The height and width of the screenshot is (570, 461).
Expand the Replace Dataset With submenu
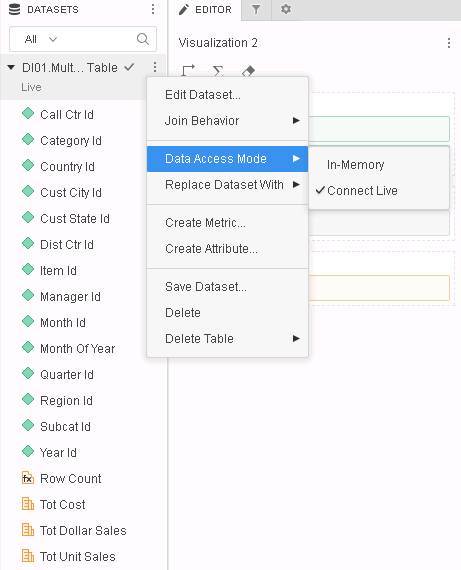[227, 185]
